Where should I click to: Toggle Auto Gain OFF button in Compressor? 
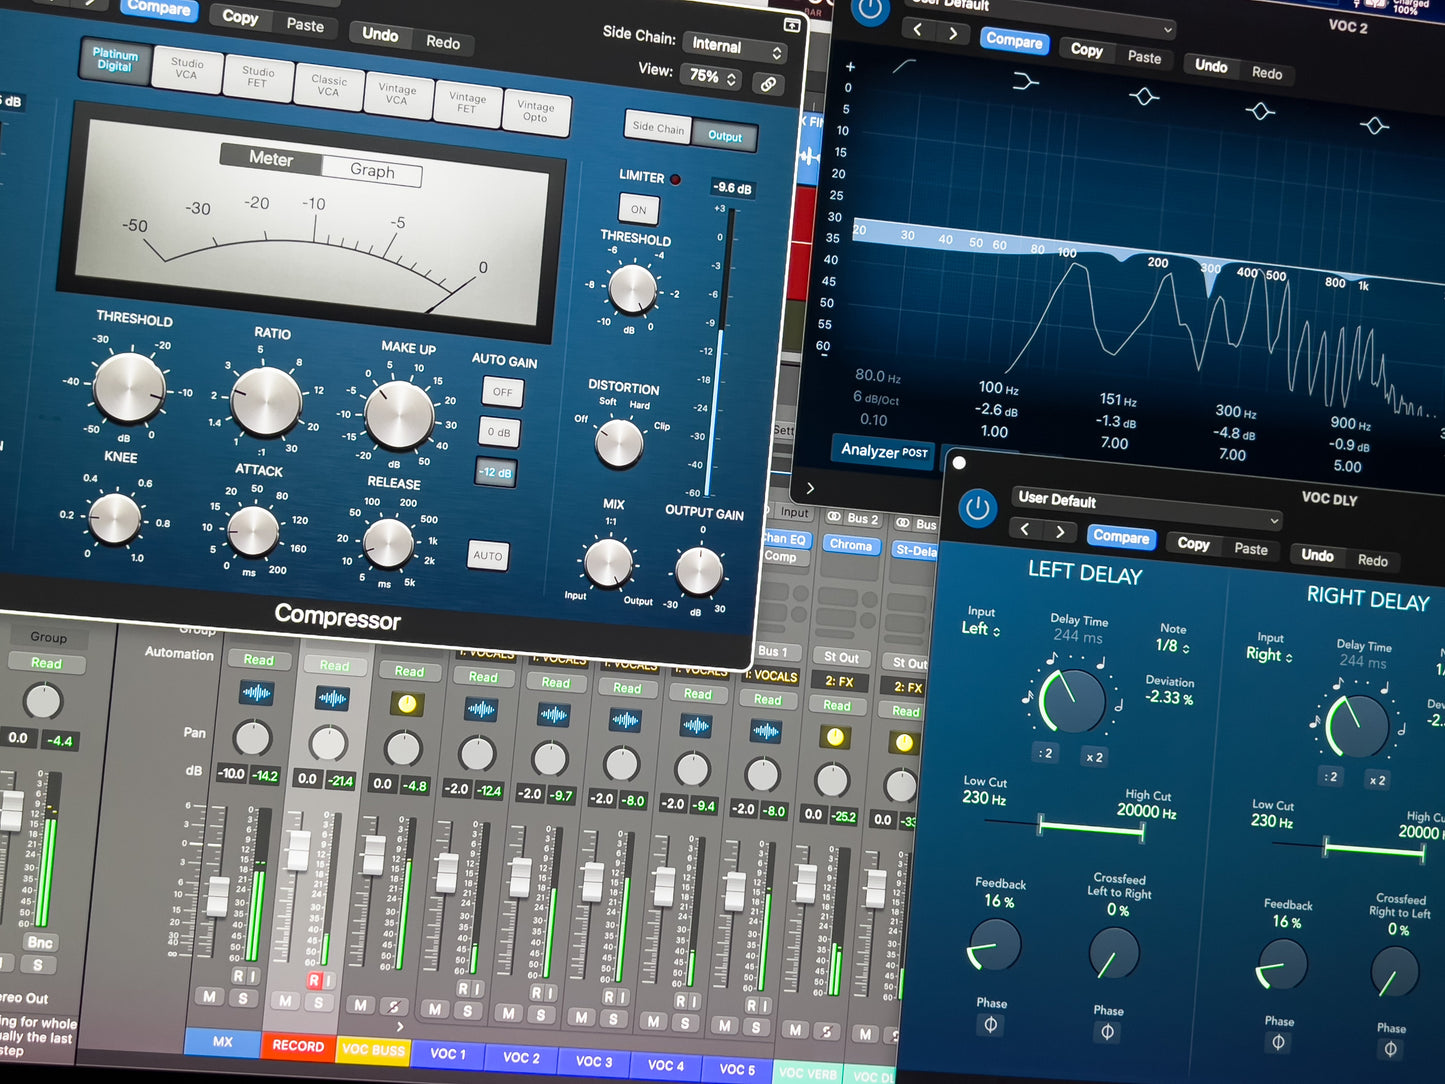click(x=502, y=392)
